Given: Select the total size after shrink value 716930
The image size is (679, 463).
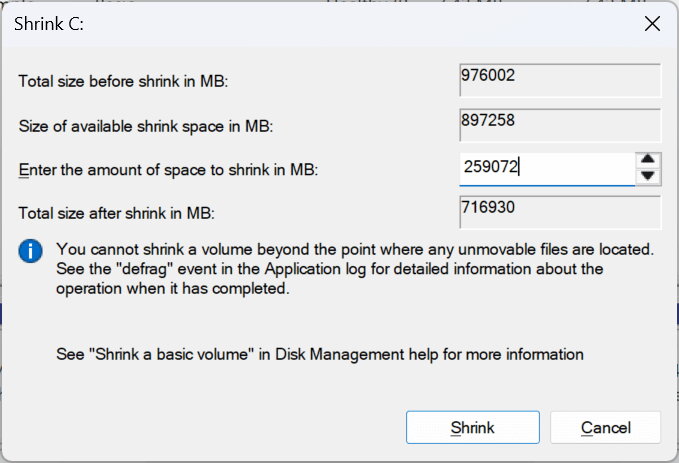Looking at the screenshot, I should (x=560, y=212).
